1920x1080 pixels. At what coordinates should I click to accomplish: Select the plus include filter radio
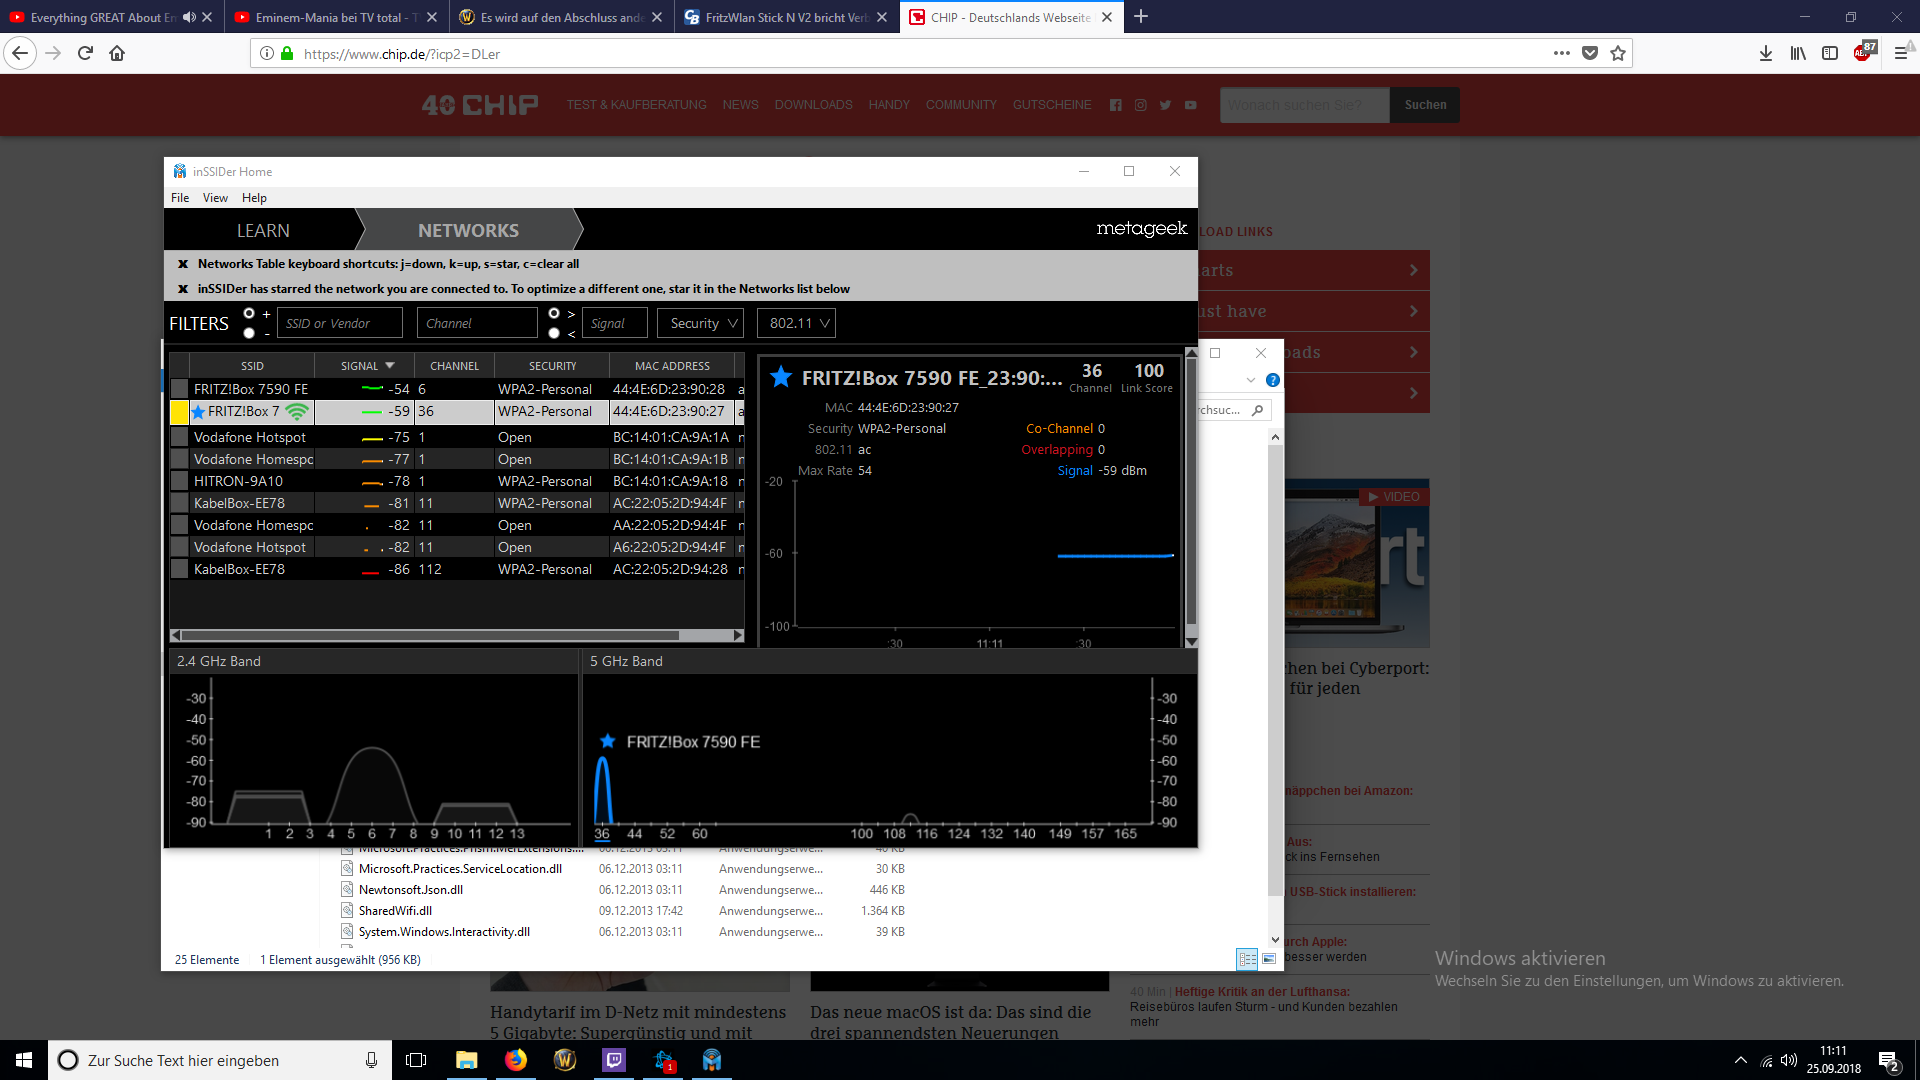point(249,314)
